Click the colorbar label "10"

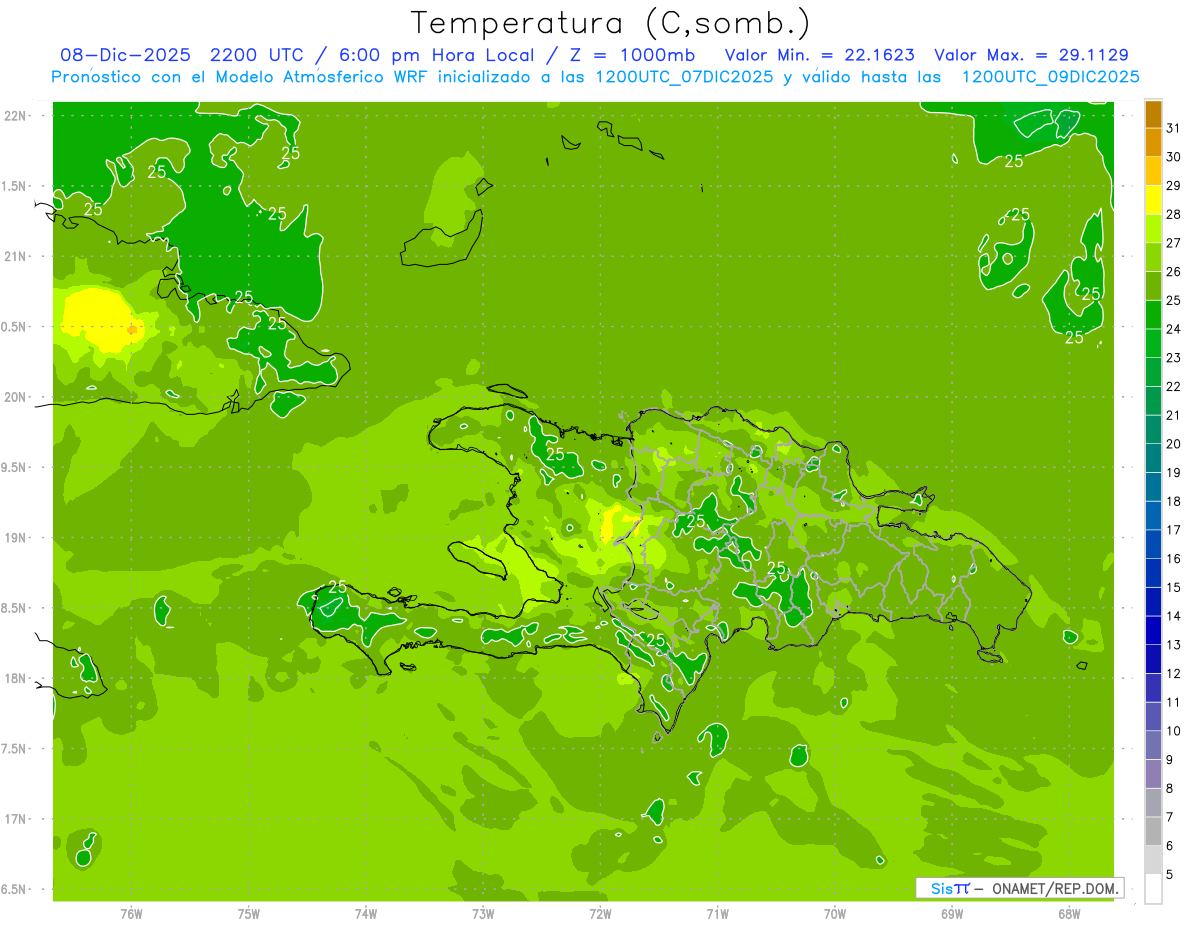coord(1173,731)
